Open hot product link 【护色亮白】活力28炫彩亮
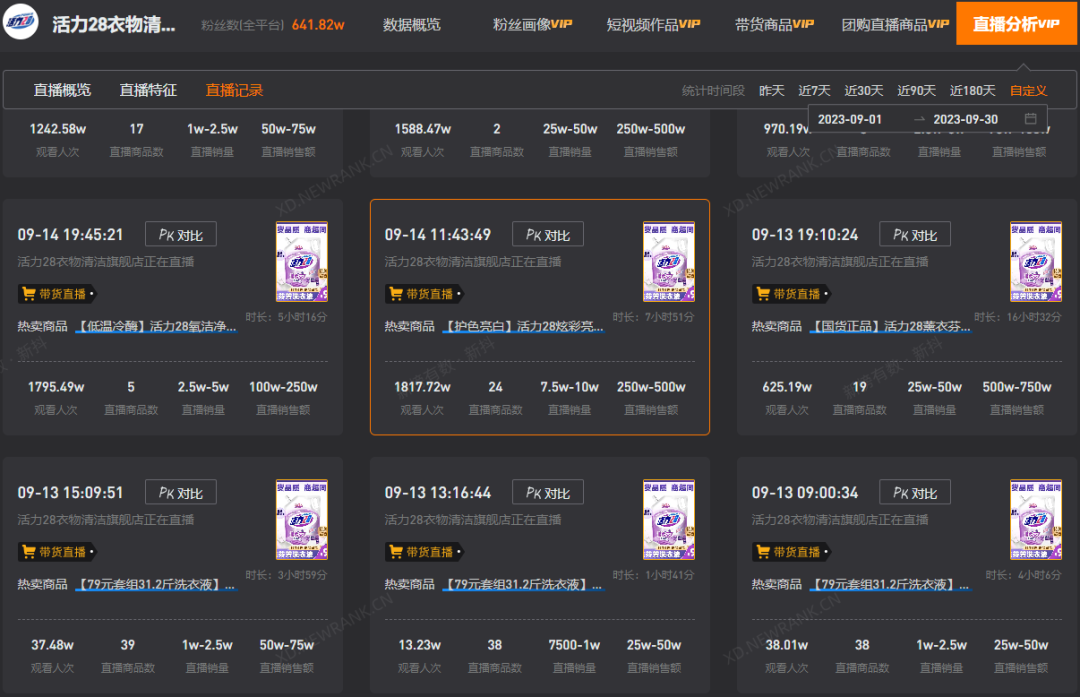Screen dimensions: 1080x697 (x=523, y=326)
